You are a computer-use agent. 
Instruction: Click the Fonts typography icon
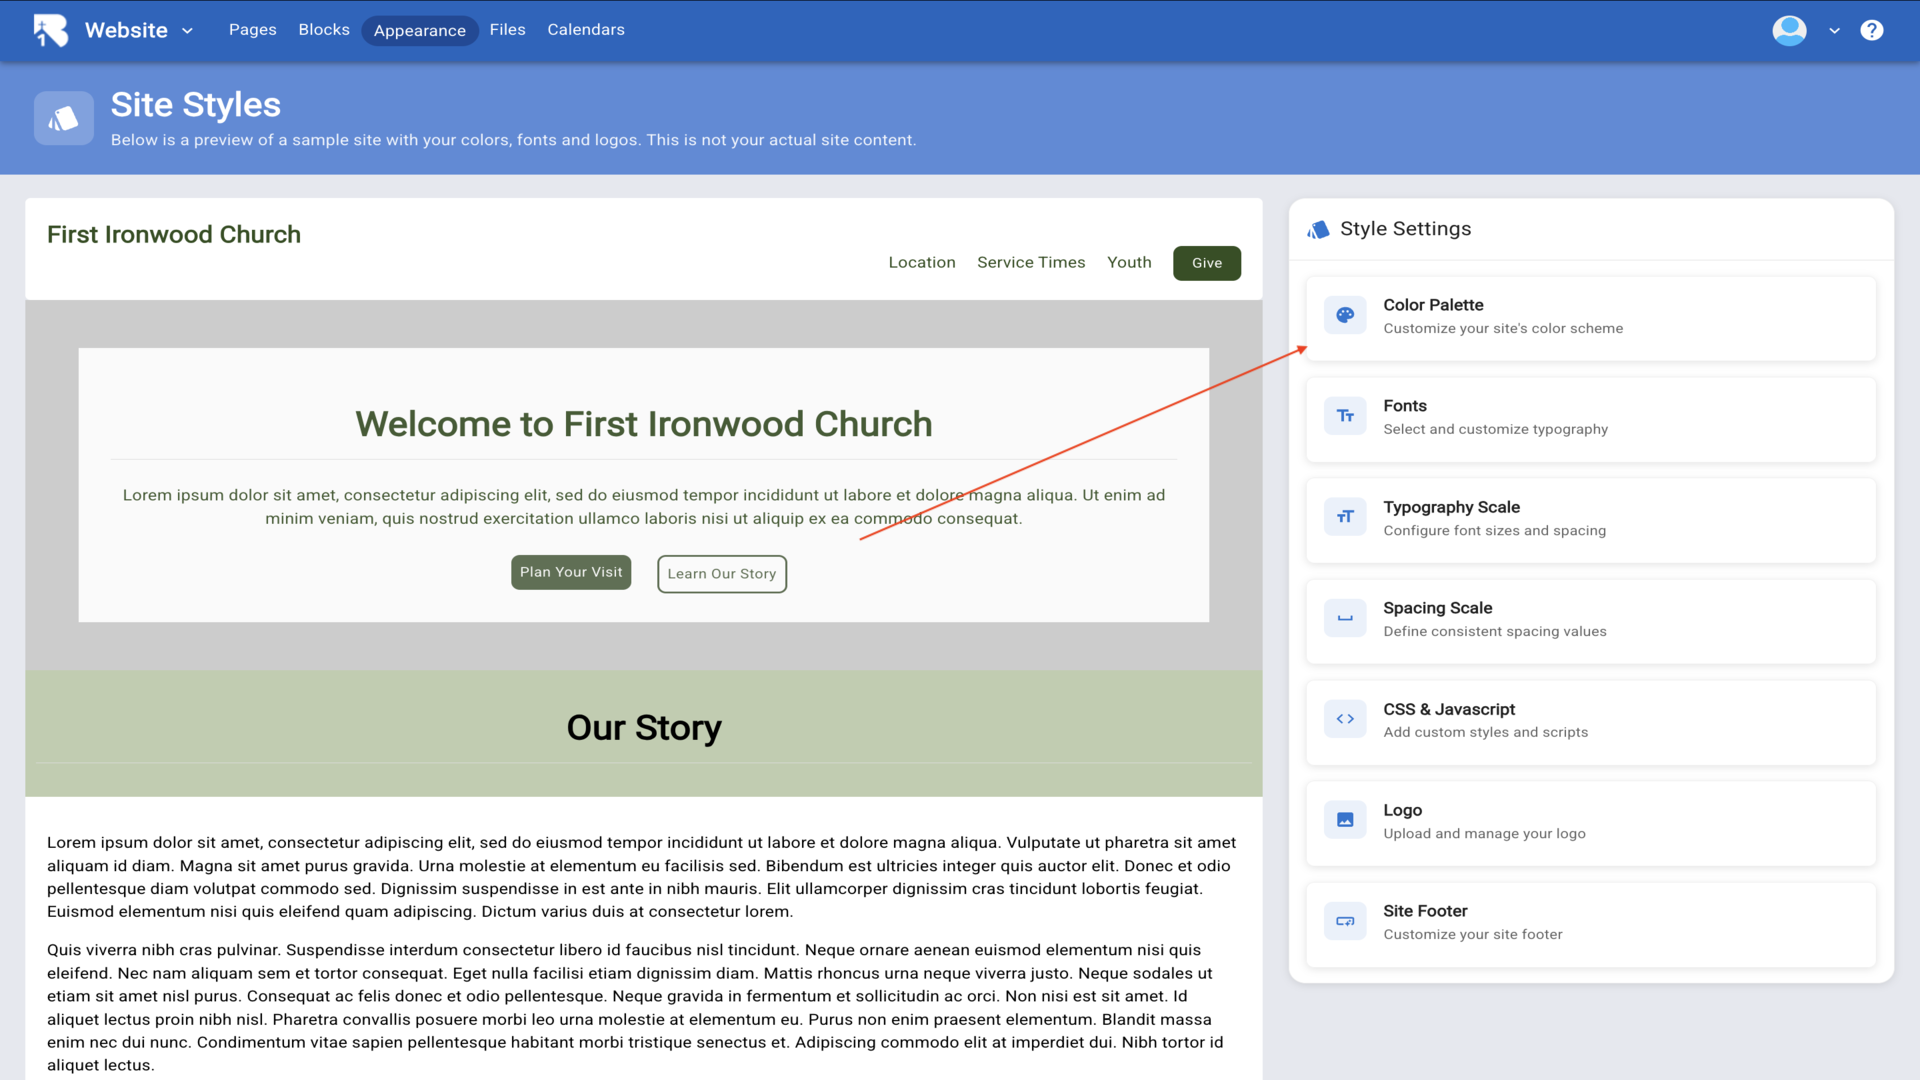pyautogui.click(x=1345, y=416)
